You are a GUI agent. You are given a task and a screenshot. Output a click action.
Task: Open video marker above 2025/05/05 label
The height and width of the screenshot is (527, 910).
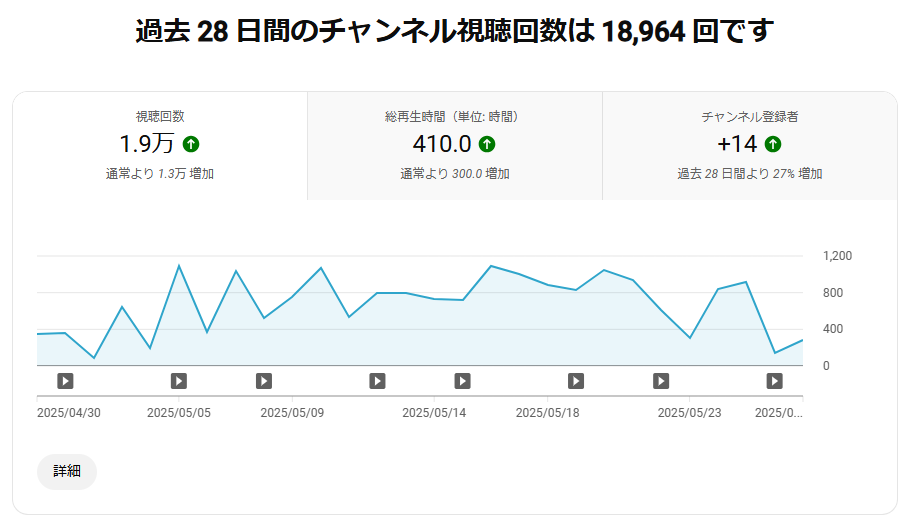point(179,381)
